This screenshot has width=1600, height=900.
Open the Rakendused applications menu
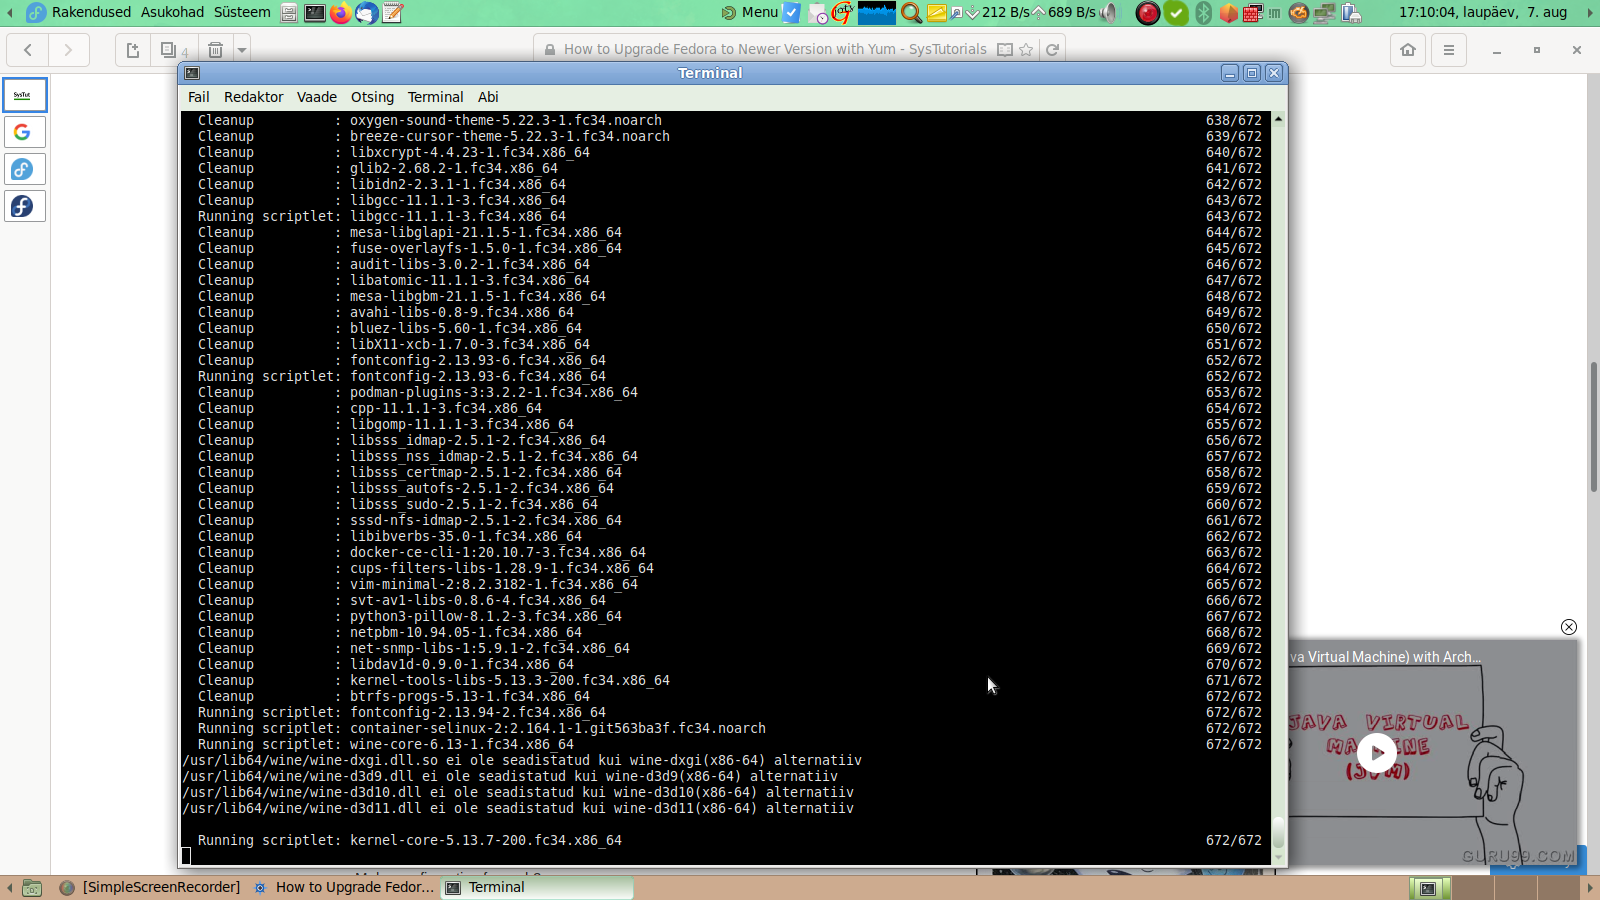coord(91,12)
